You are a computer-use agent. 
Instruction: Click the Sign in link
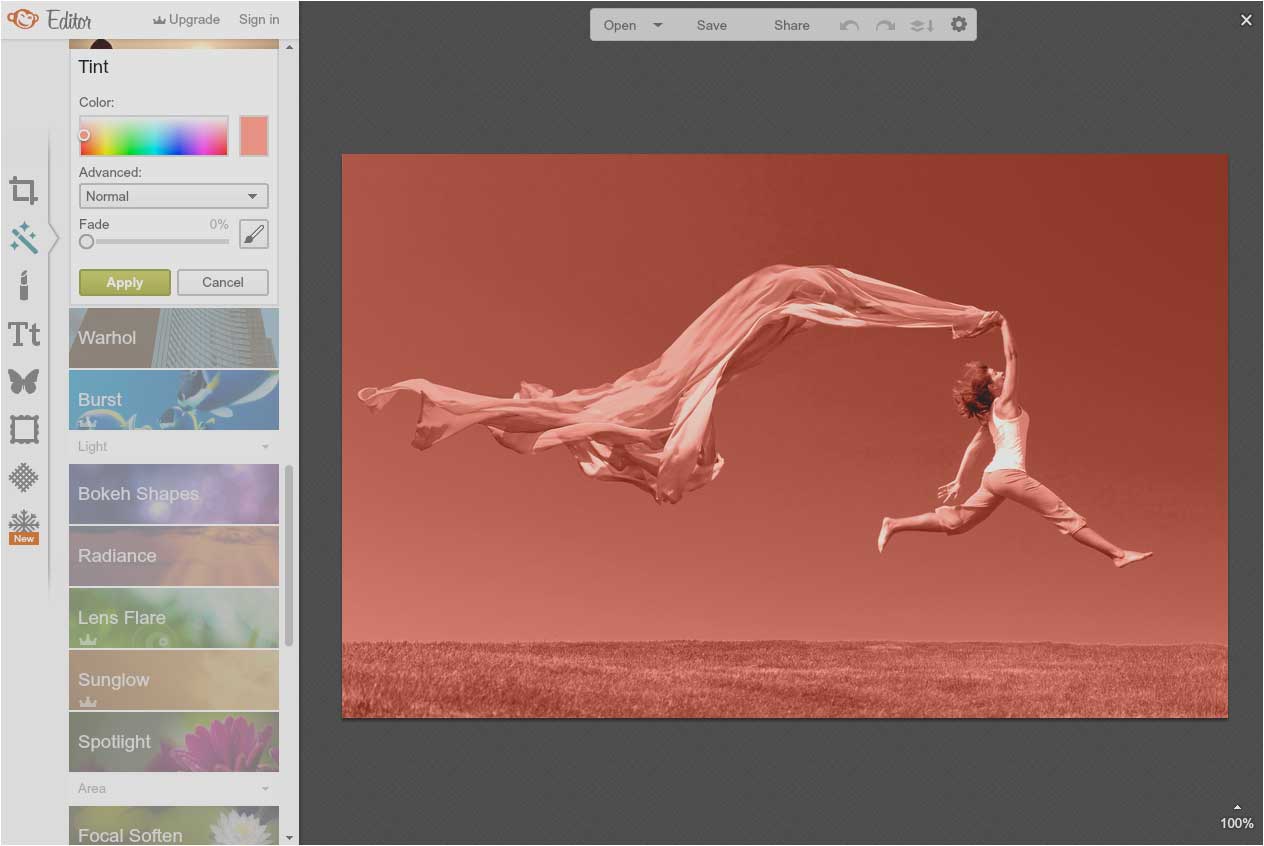point(259,19)
